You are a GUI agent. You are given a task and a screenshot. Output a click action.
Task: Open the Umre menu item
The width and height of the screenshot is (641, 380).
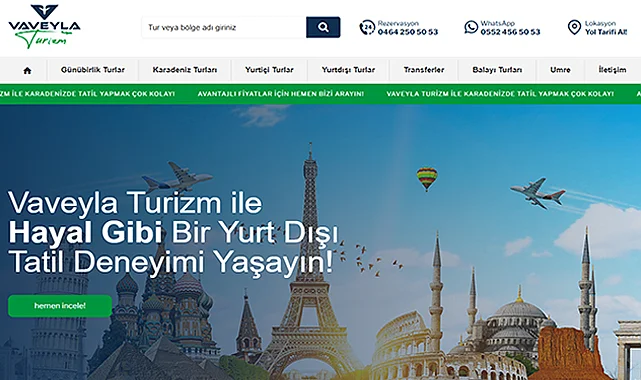(560, 70)
